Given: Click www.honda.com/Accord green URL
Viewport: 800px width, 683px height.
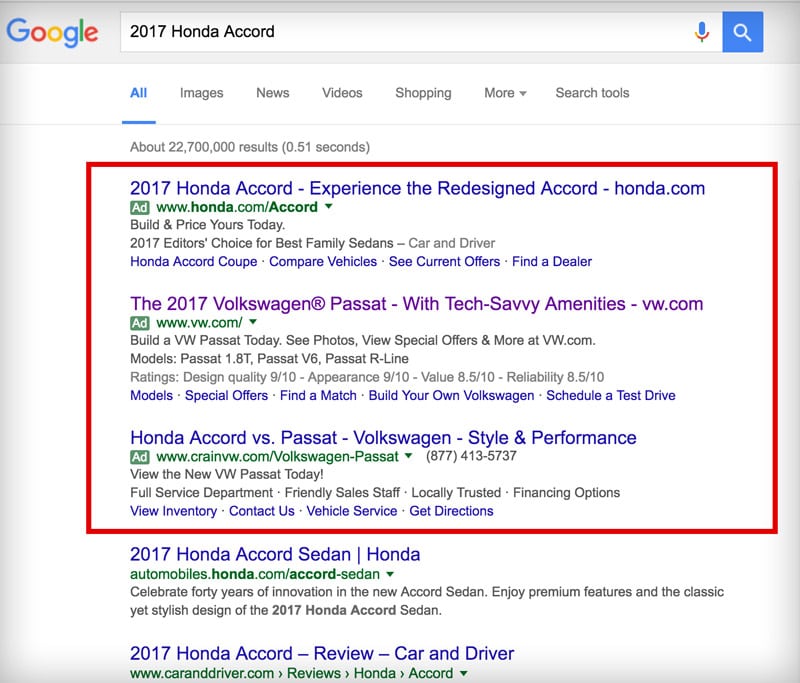Looking at the screenshot, I should pyautogui.click(x=237, y=207).
